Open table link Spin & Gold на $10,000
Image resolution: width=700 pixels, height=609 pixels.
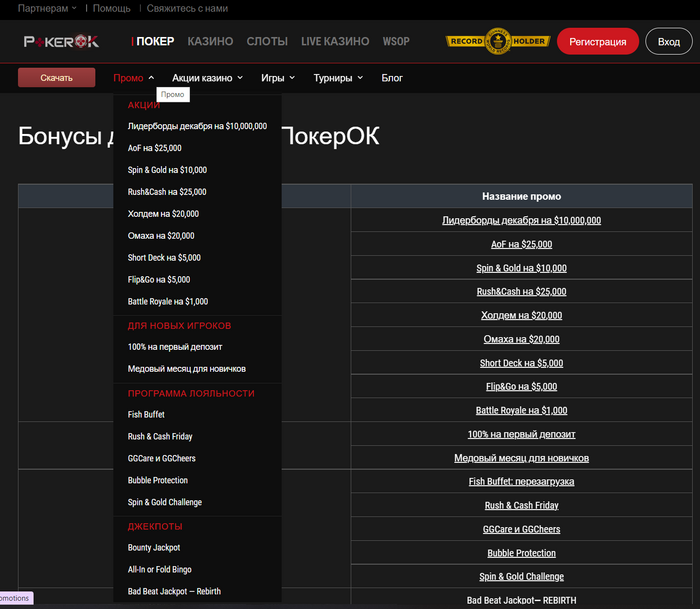(x=521, y=268)
